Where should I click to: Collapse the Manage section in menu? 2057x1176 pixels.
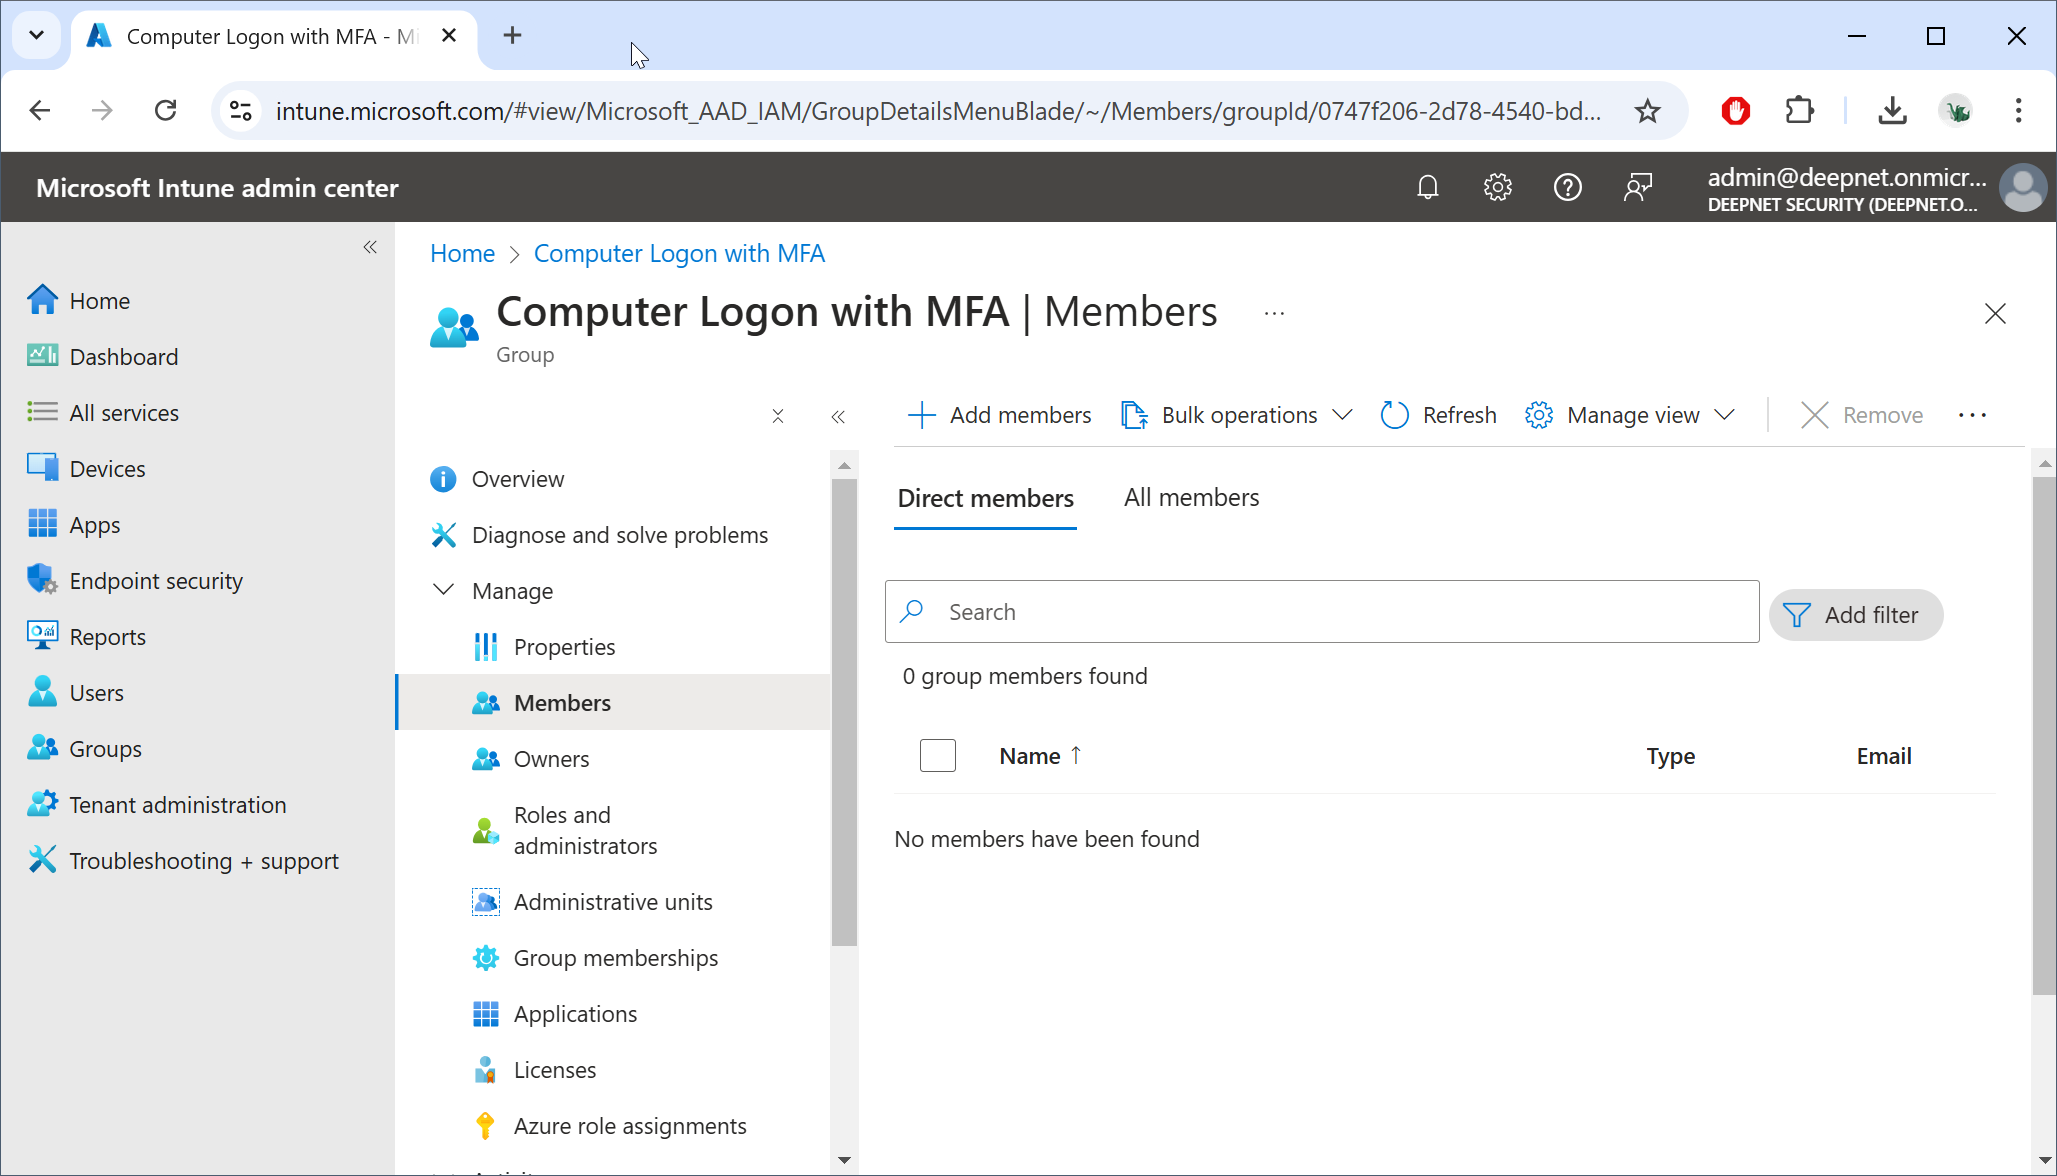[x=443, y=590]
